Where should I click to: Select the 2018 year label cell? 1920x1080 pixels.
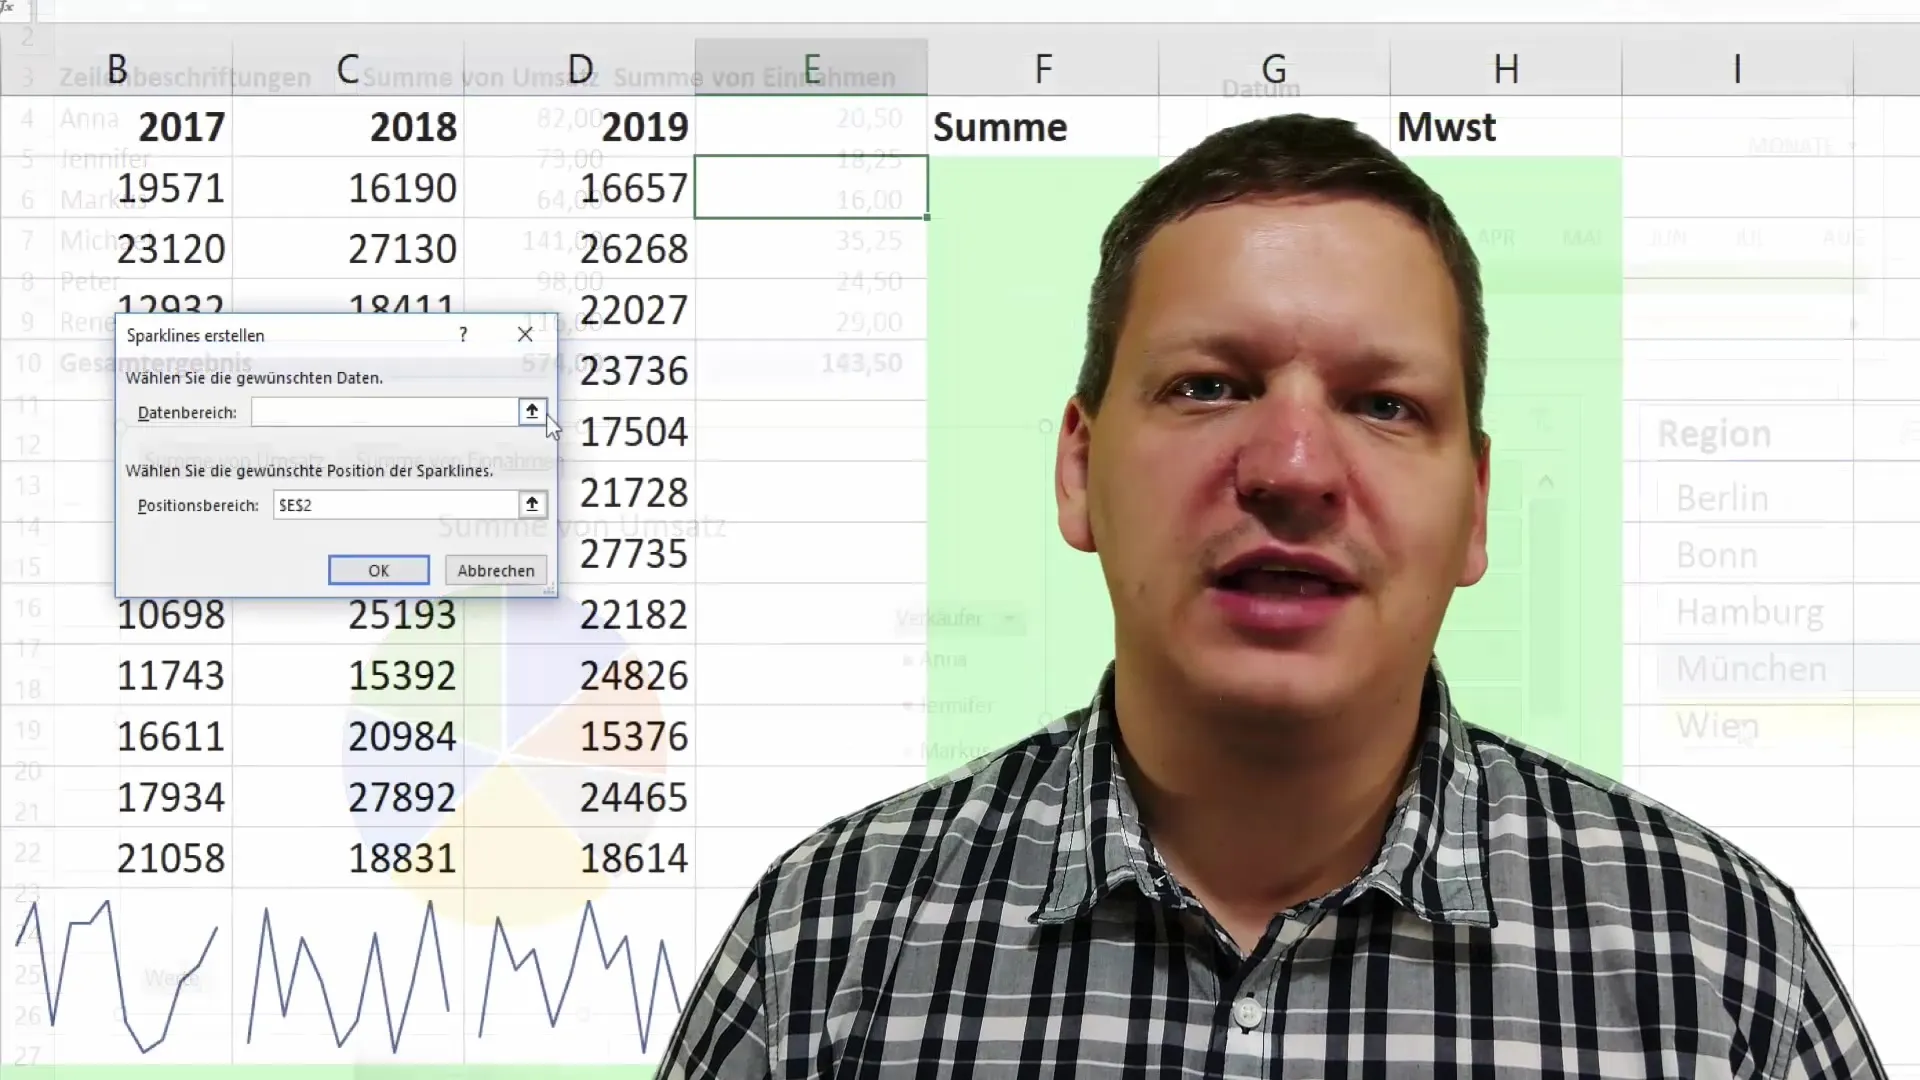point(349,125)
